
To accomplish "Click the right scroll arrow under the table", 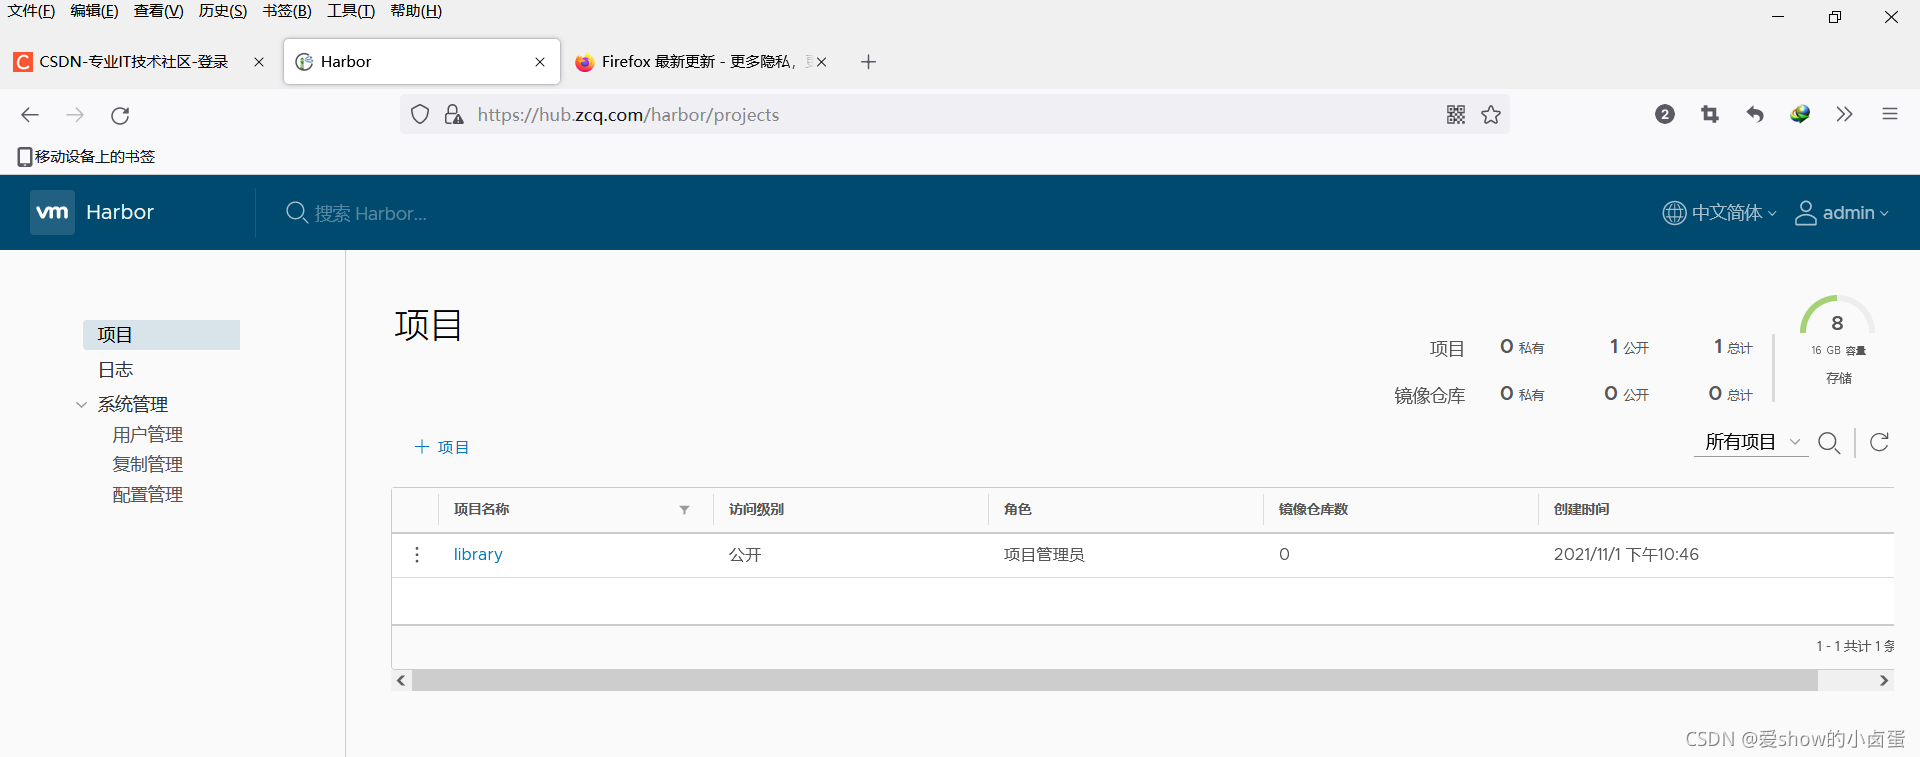I will pyautogui.click(x=1884, y=681).
